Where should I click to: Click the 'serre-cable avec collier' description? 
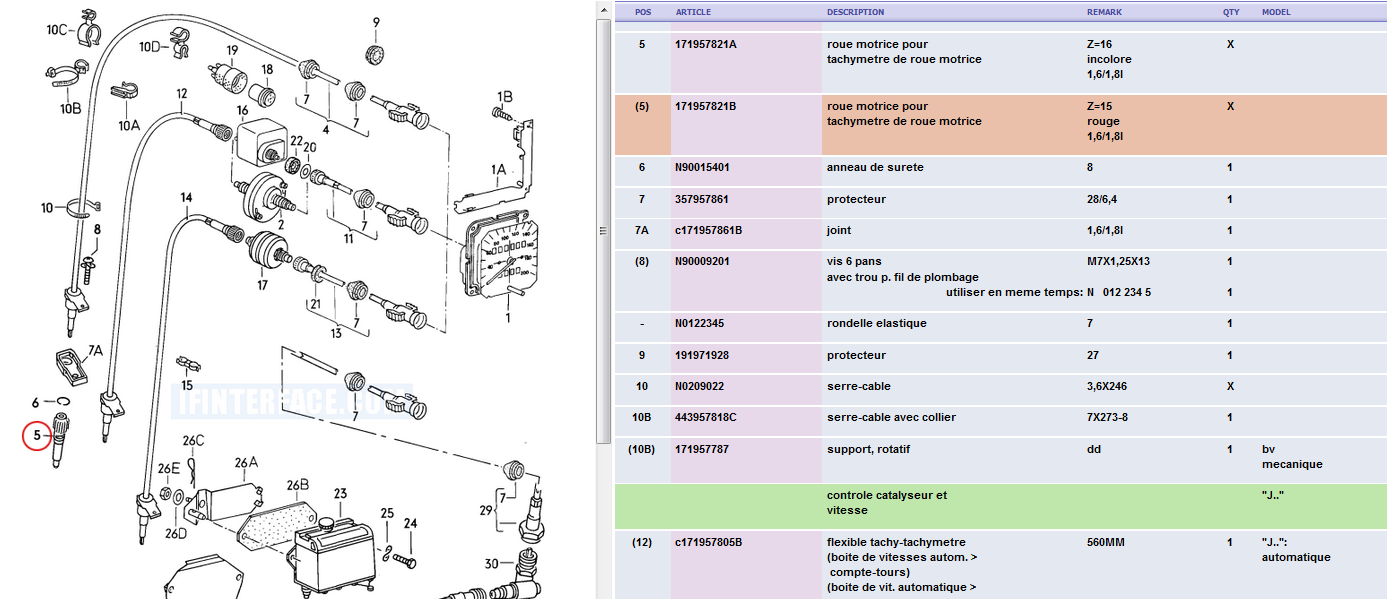tap(892, 418)
